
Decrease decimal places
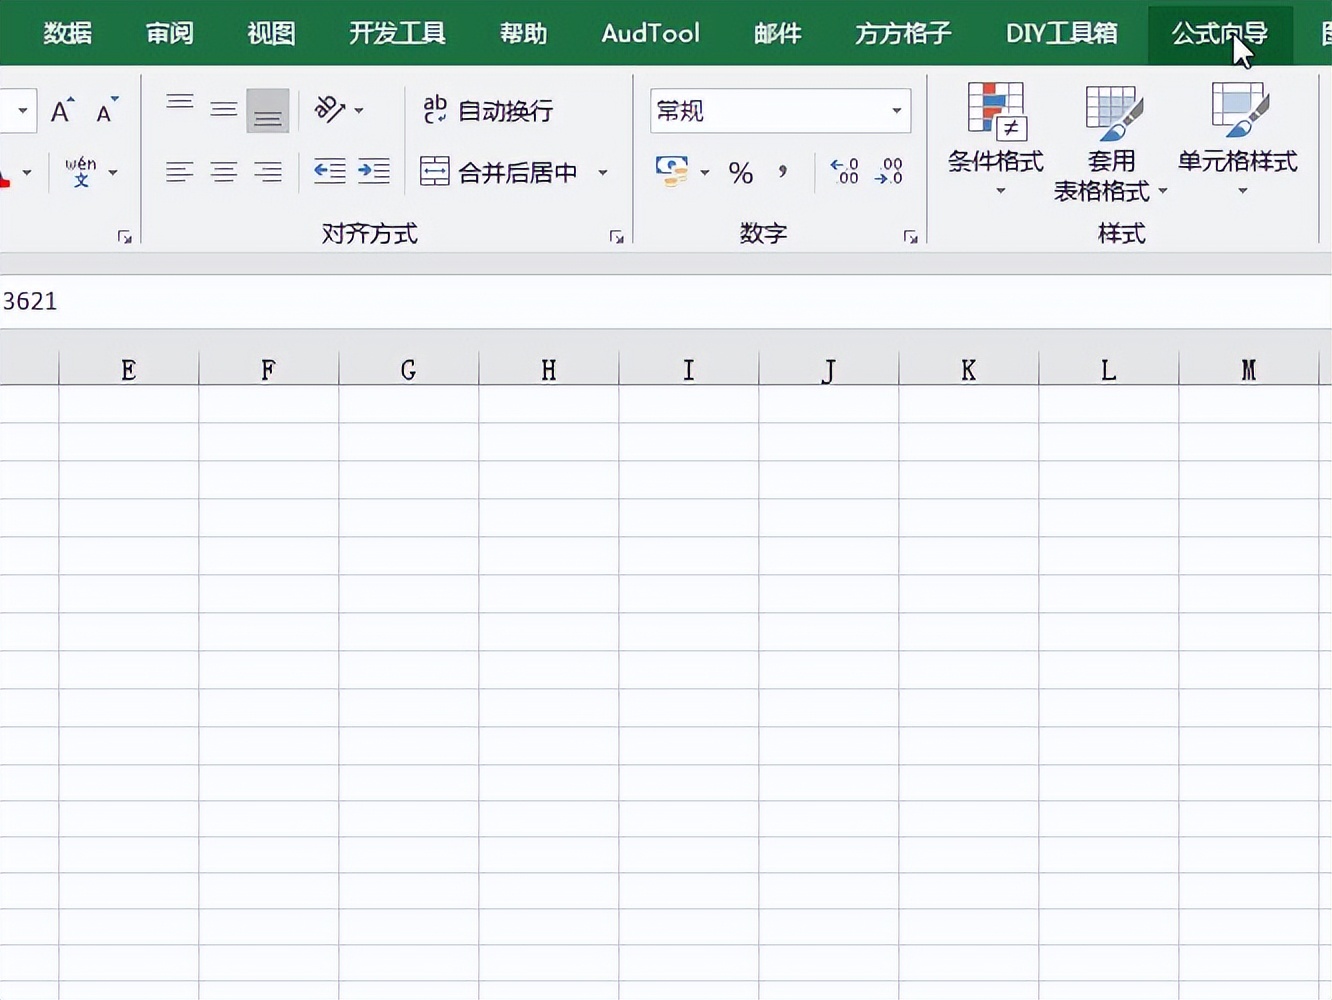click(888, 172)
